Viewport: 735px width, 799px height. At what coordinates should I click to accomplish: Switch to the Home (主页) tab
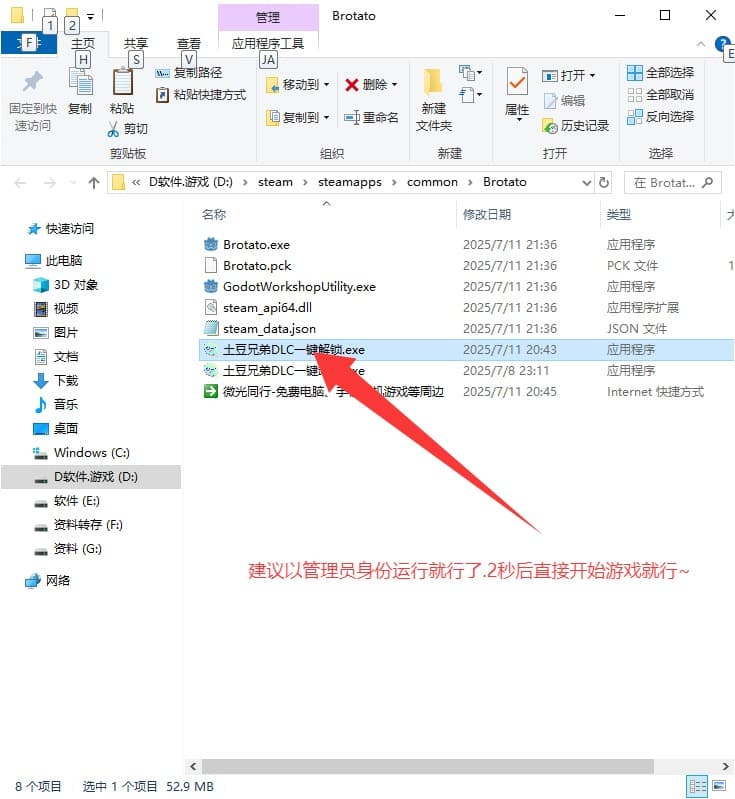(83, 43)
